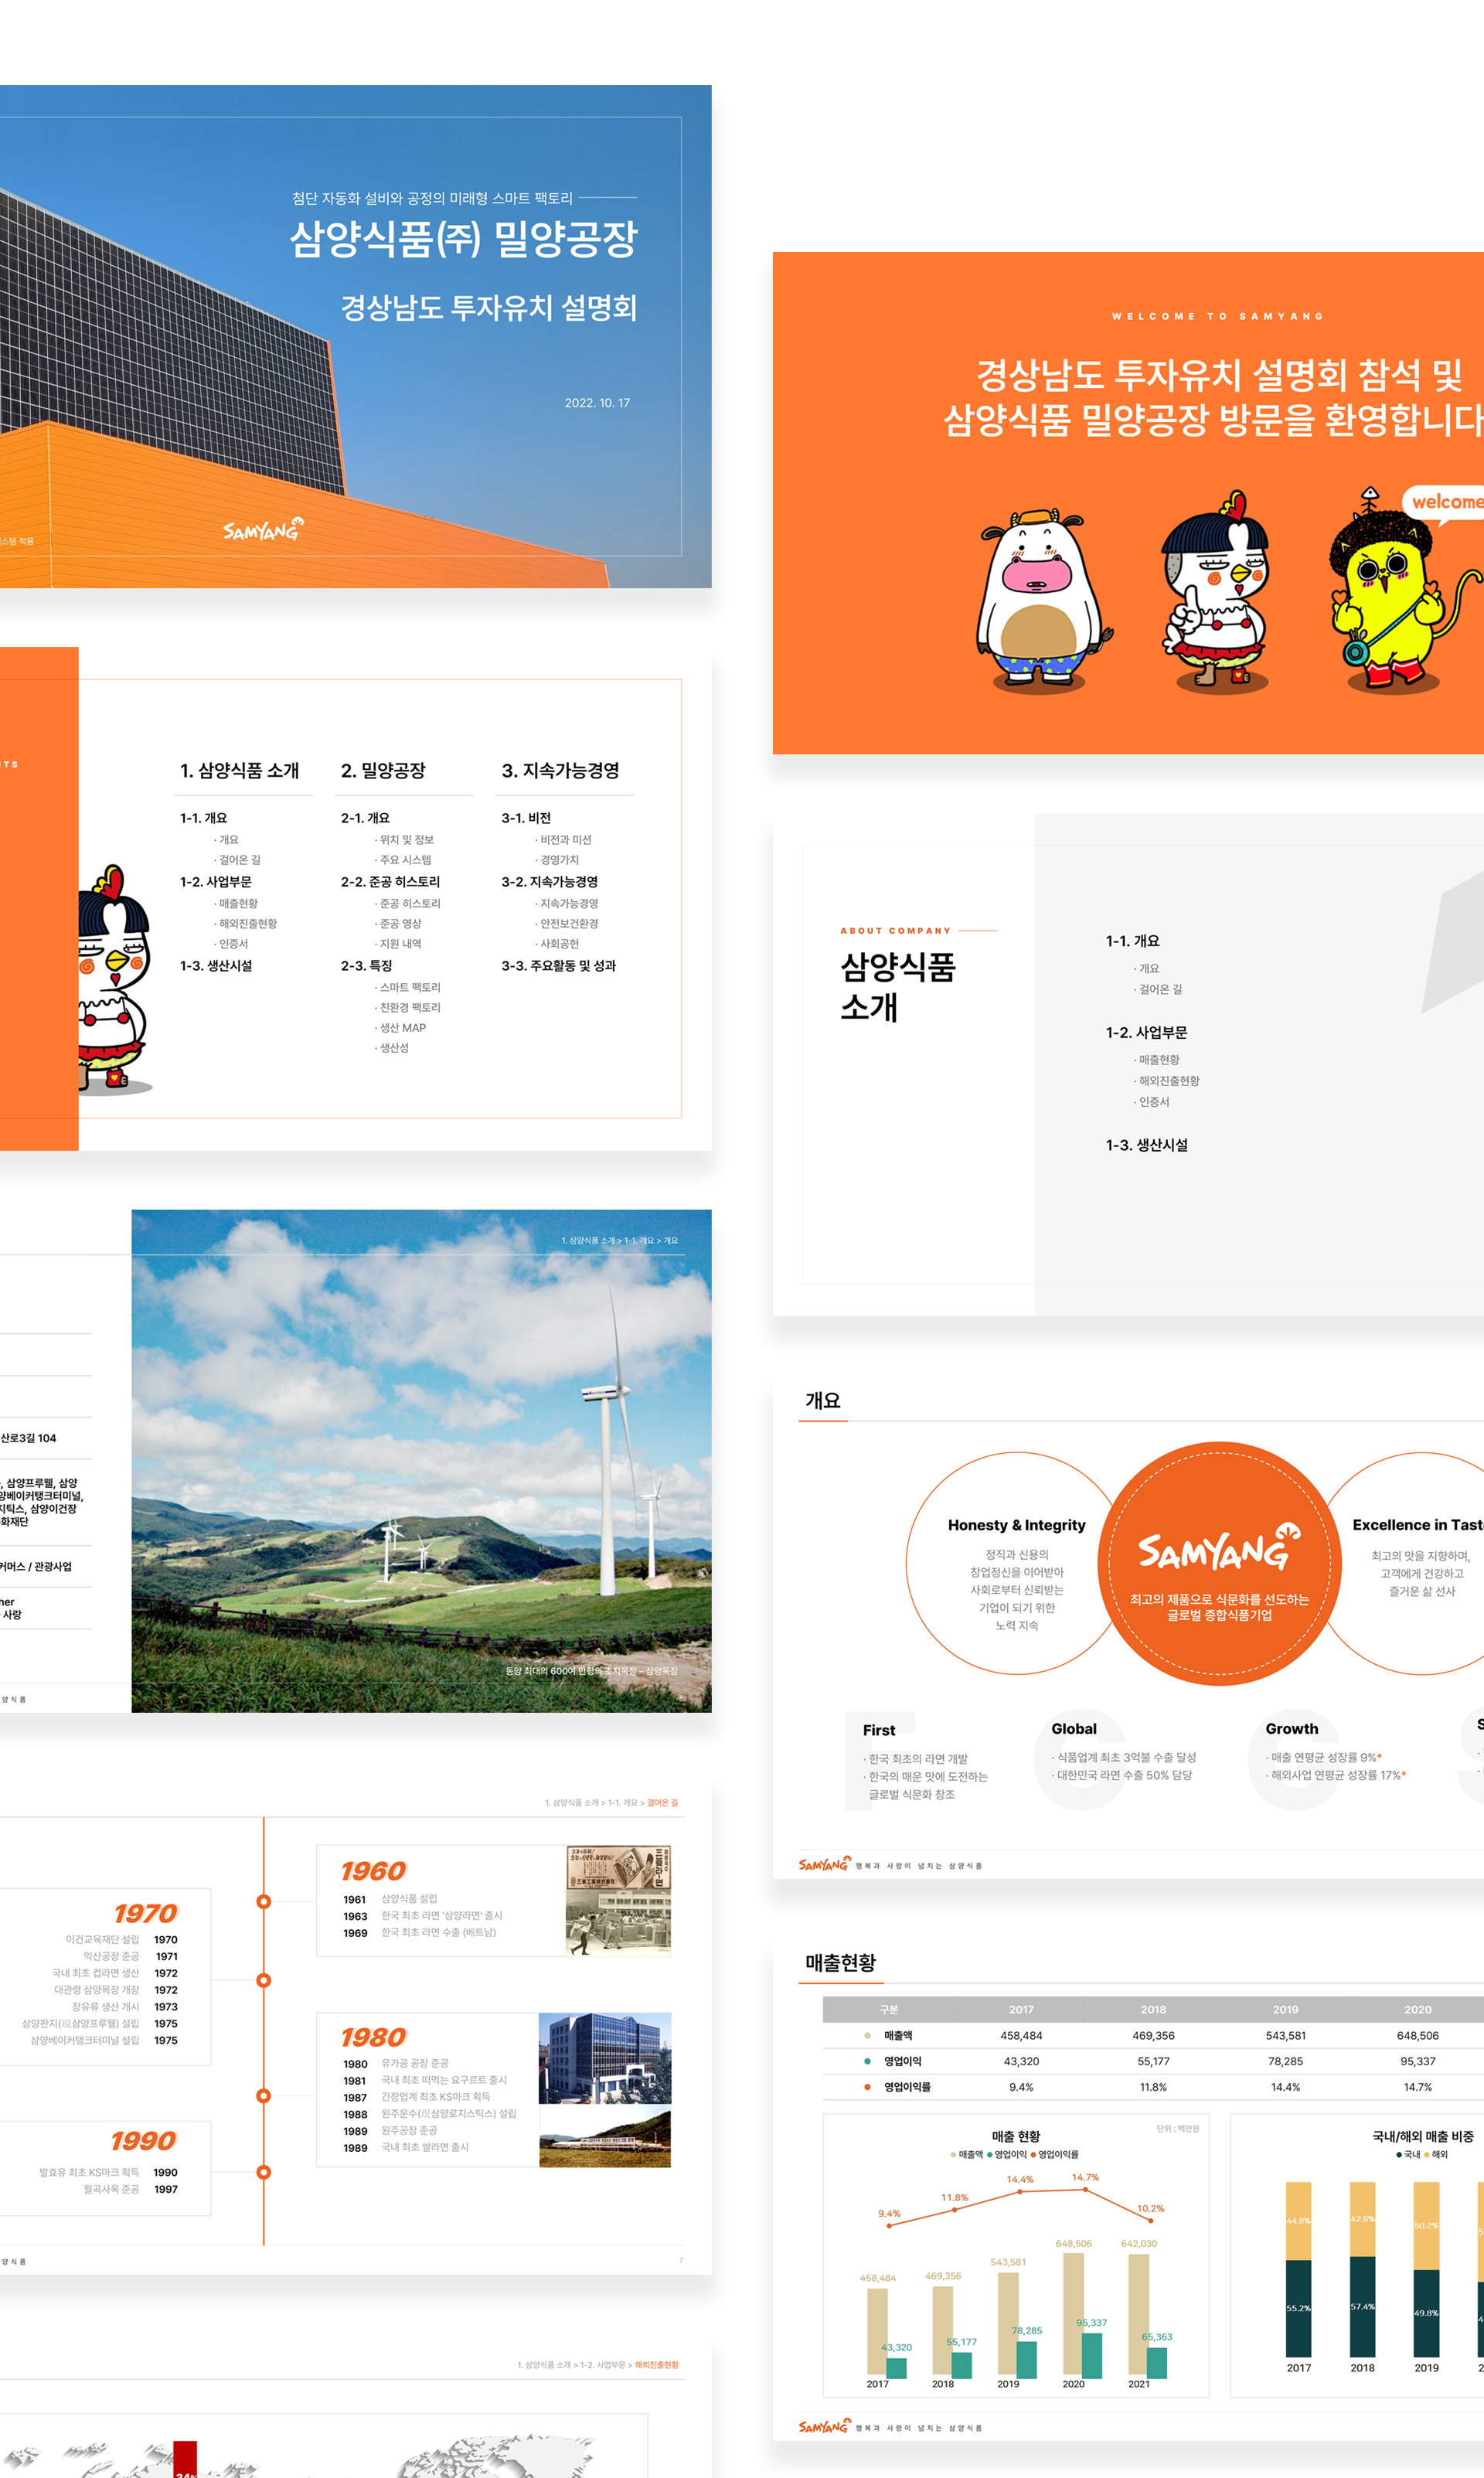Click the orange "1980" decade heading

(x=373, y=2037)
